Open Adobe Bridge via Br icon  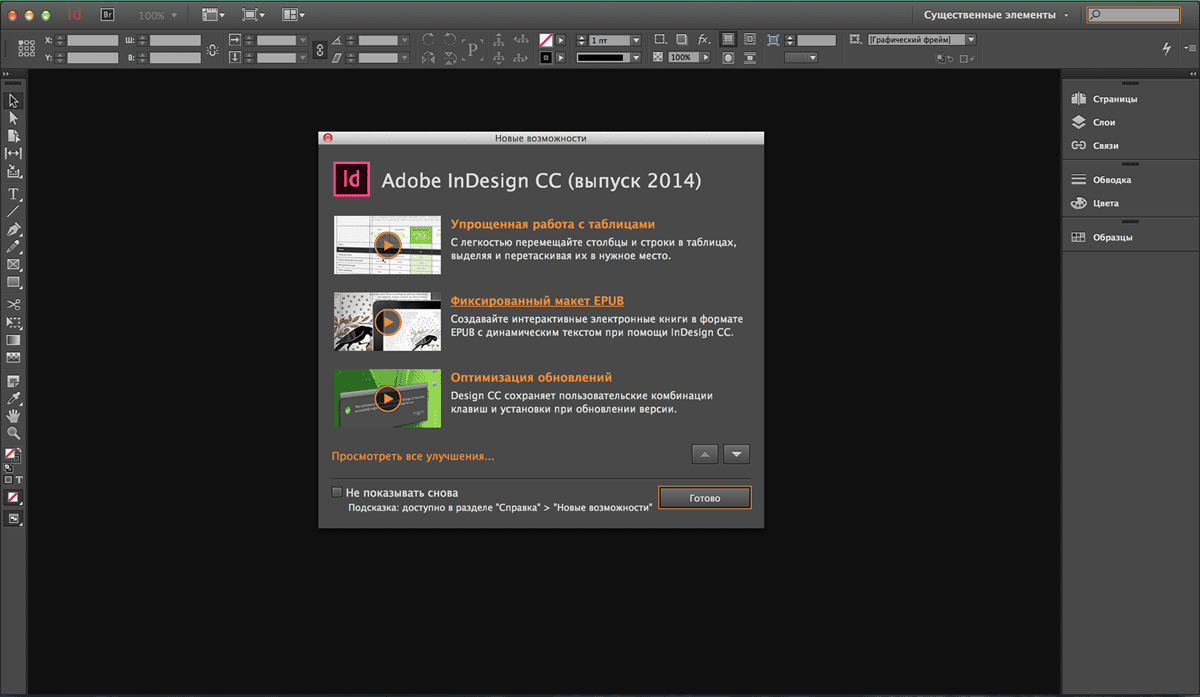108,15
